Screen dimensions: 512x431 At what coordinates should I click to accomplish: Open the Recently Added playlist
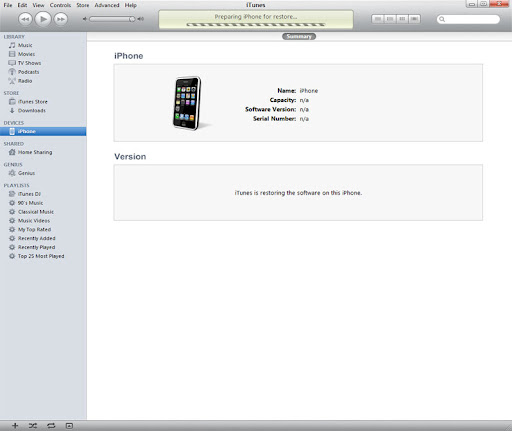click(43, 238)
